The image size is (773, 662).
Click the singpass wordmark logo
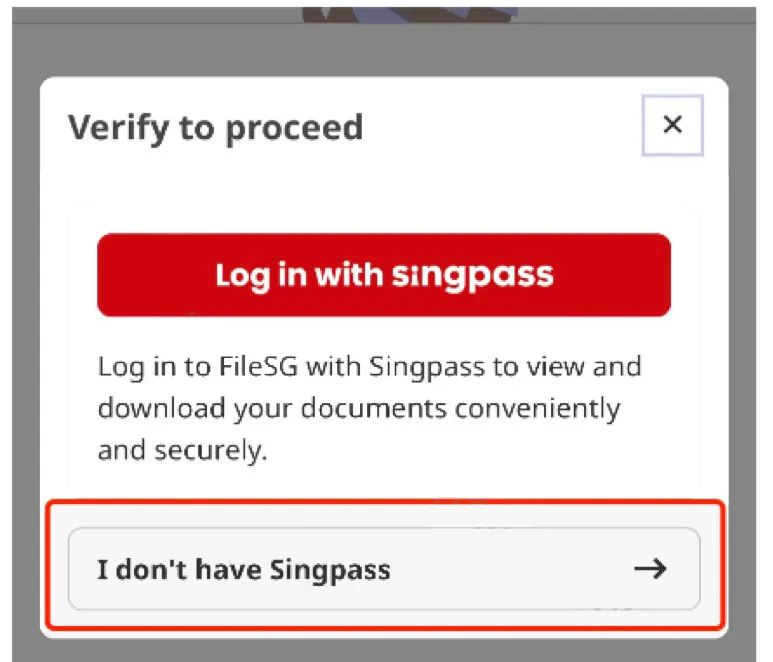(x=472, y=275)
